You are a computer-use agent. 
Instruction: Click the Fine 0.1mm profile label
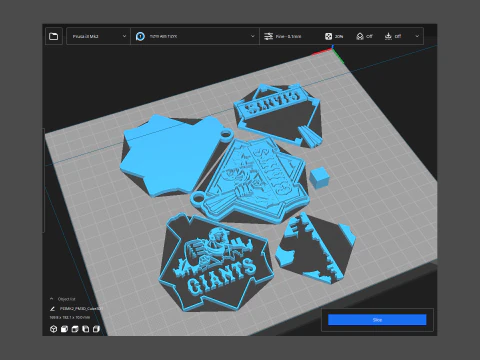click(288, 36)
